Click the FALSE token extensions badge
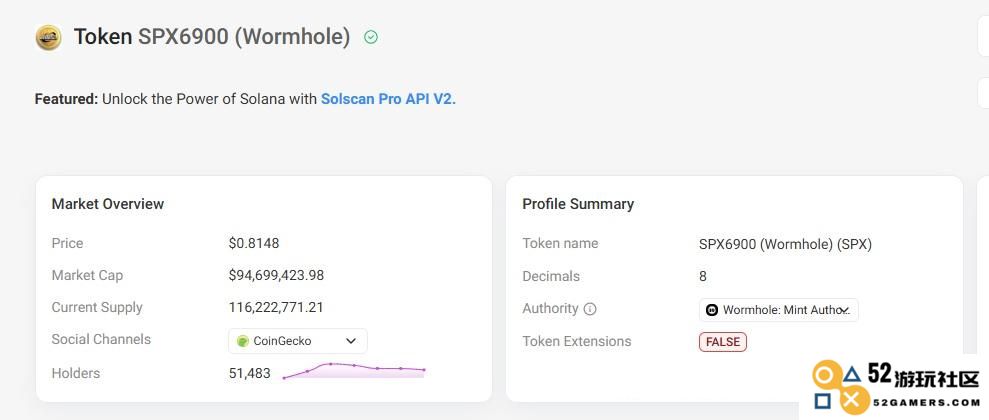This screenshot has width=989, height=420. click(723, 342)
